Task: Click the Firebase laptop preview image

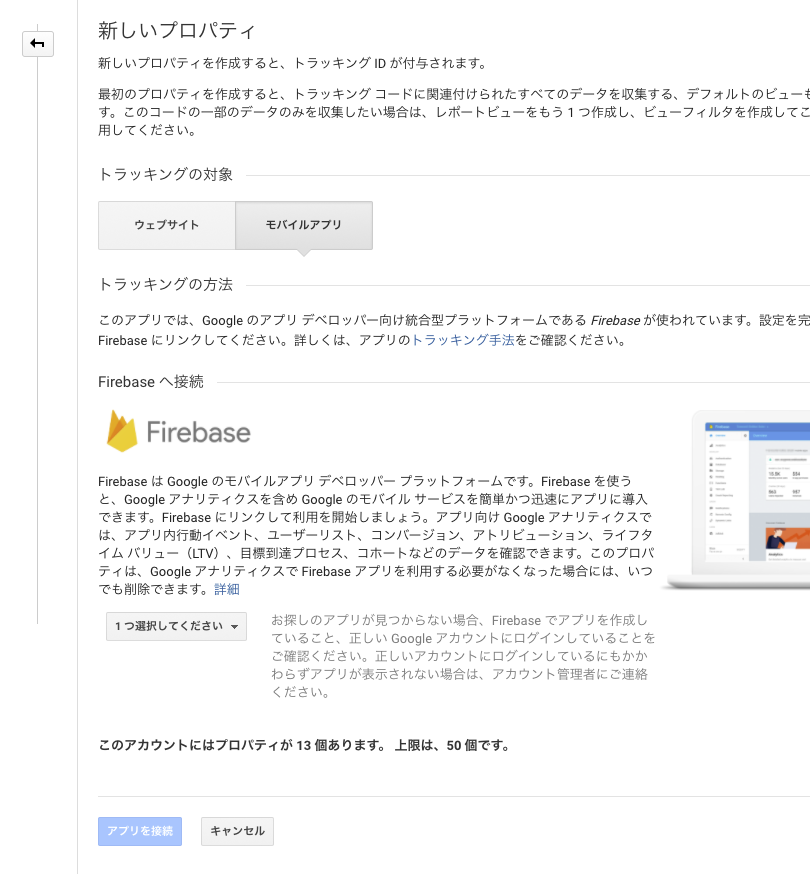Action: pyautogui.click(x=736, y=499)
